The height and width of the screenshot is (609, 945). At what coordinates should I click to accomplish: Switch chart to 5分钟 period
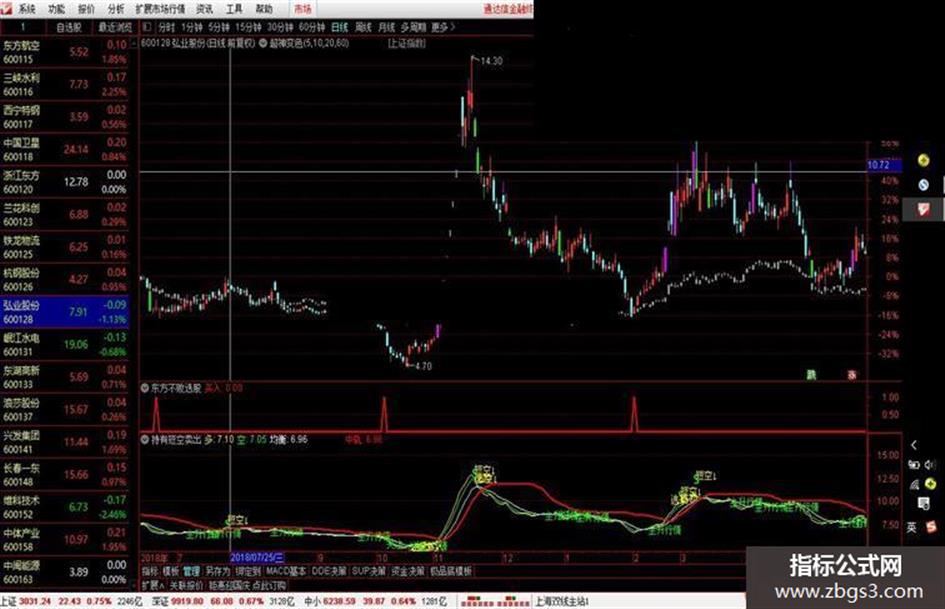point(219,27)
